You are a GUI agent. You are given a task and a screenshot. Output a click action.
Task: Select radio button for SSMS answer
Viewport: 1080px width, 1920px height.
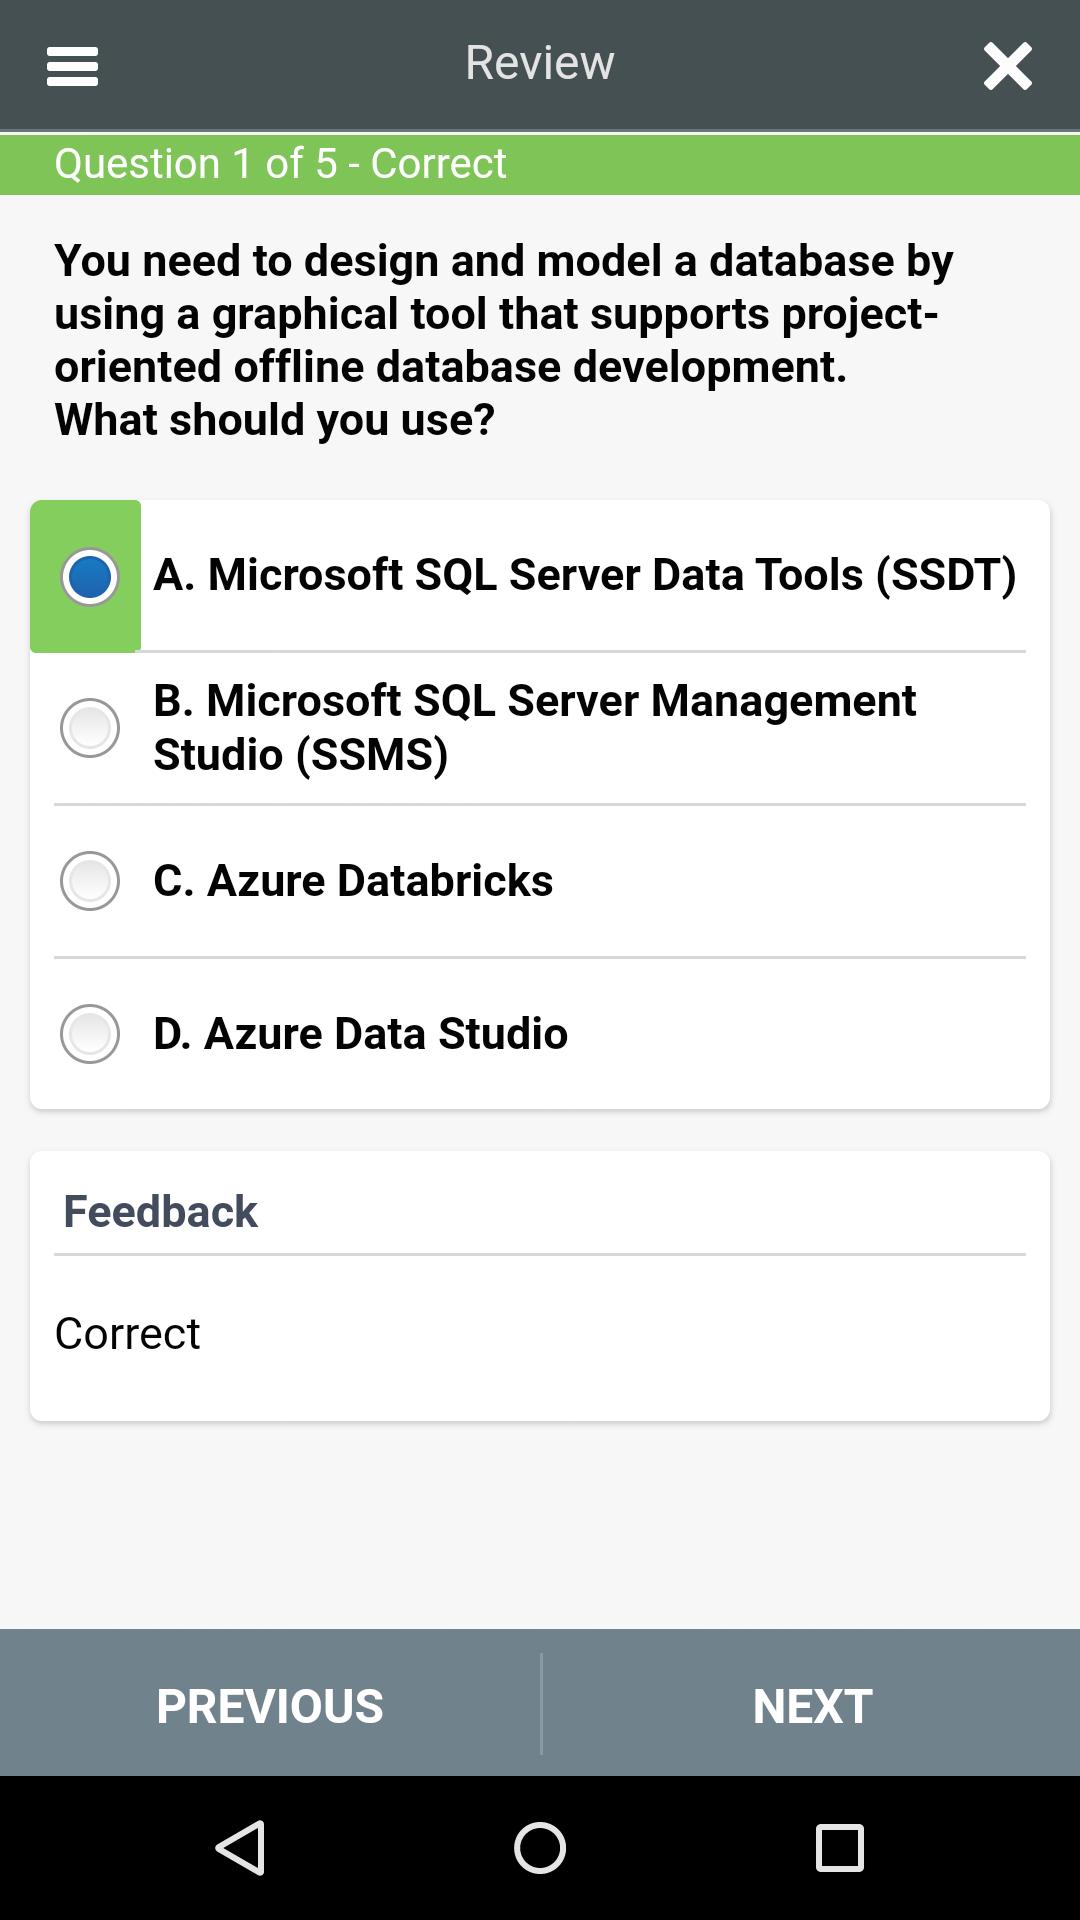(90, 727)
